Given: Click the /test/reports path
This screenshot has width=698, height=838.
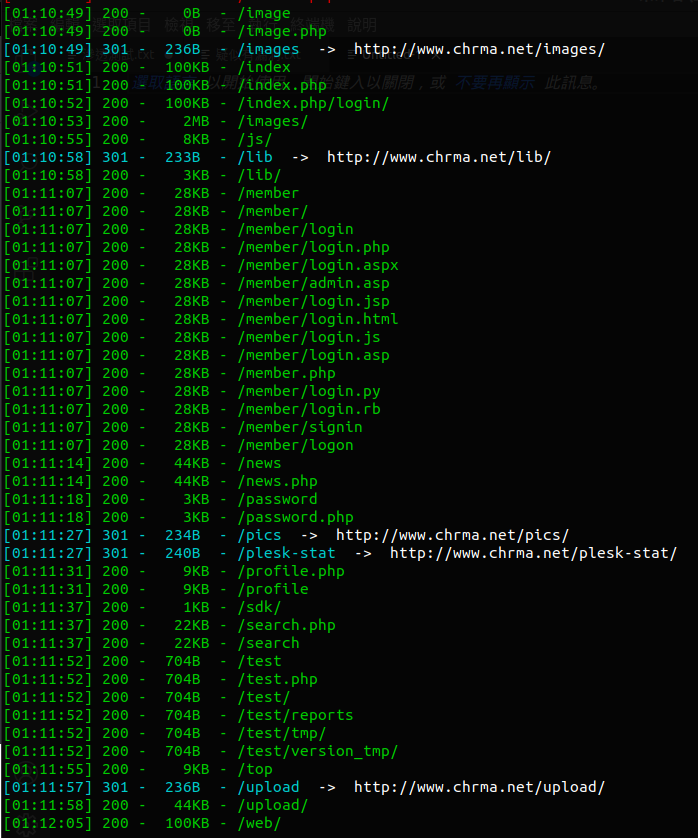Looking at the screenshot, I should 296,715.
